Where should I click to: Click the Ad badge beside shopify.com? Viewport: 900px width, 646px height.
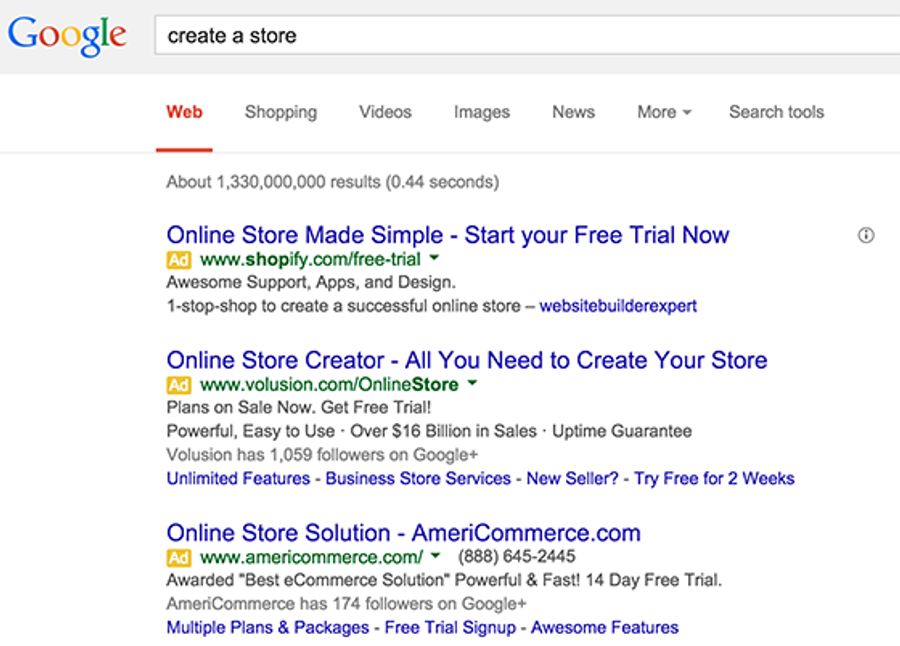(x=178, y=260)
